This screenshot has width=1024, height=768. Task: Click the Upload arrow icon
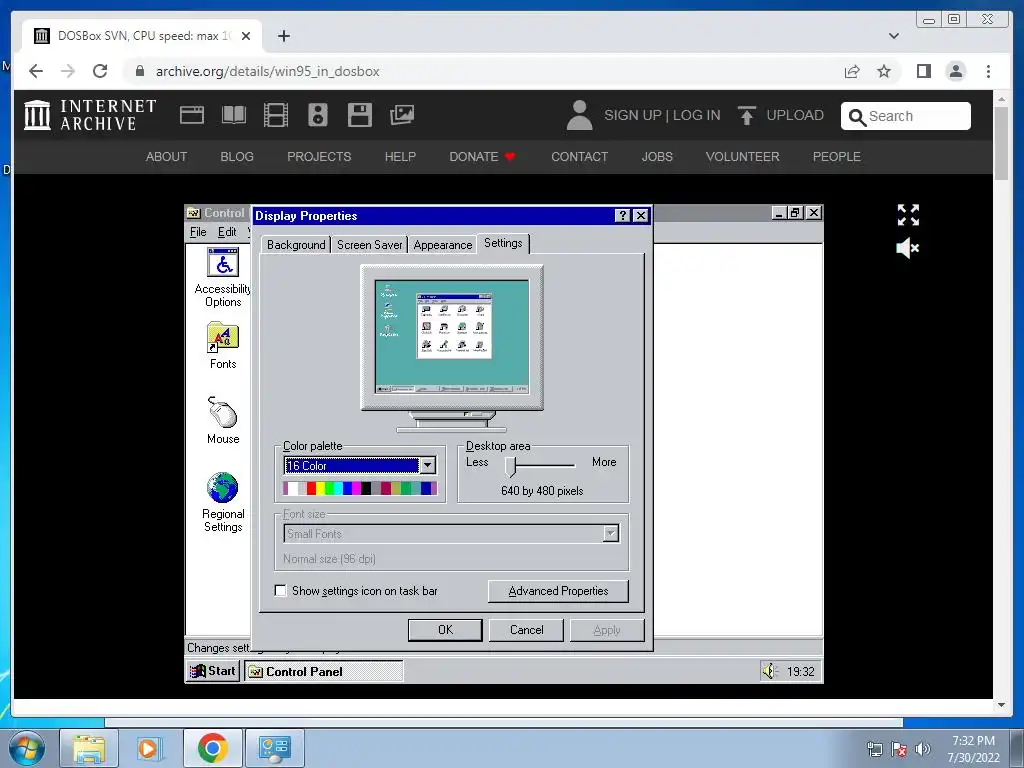coord(746,115)
